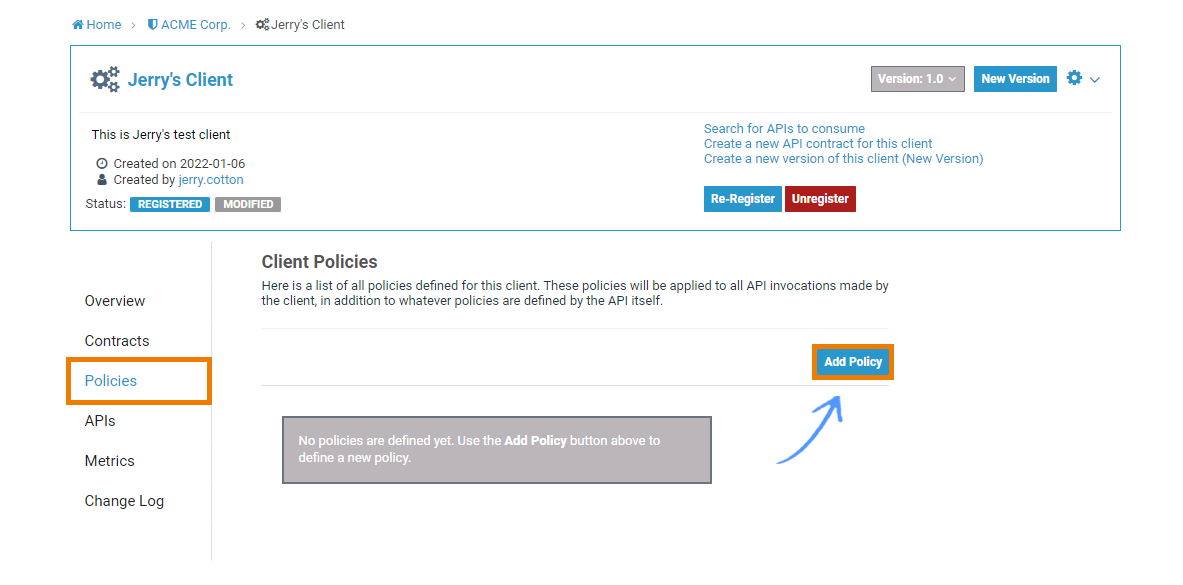Click the Client Policies heading

[319, 262]
